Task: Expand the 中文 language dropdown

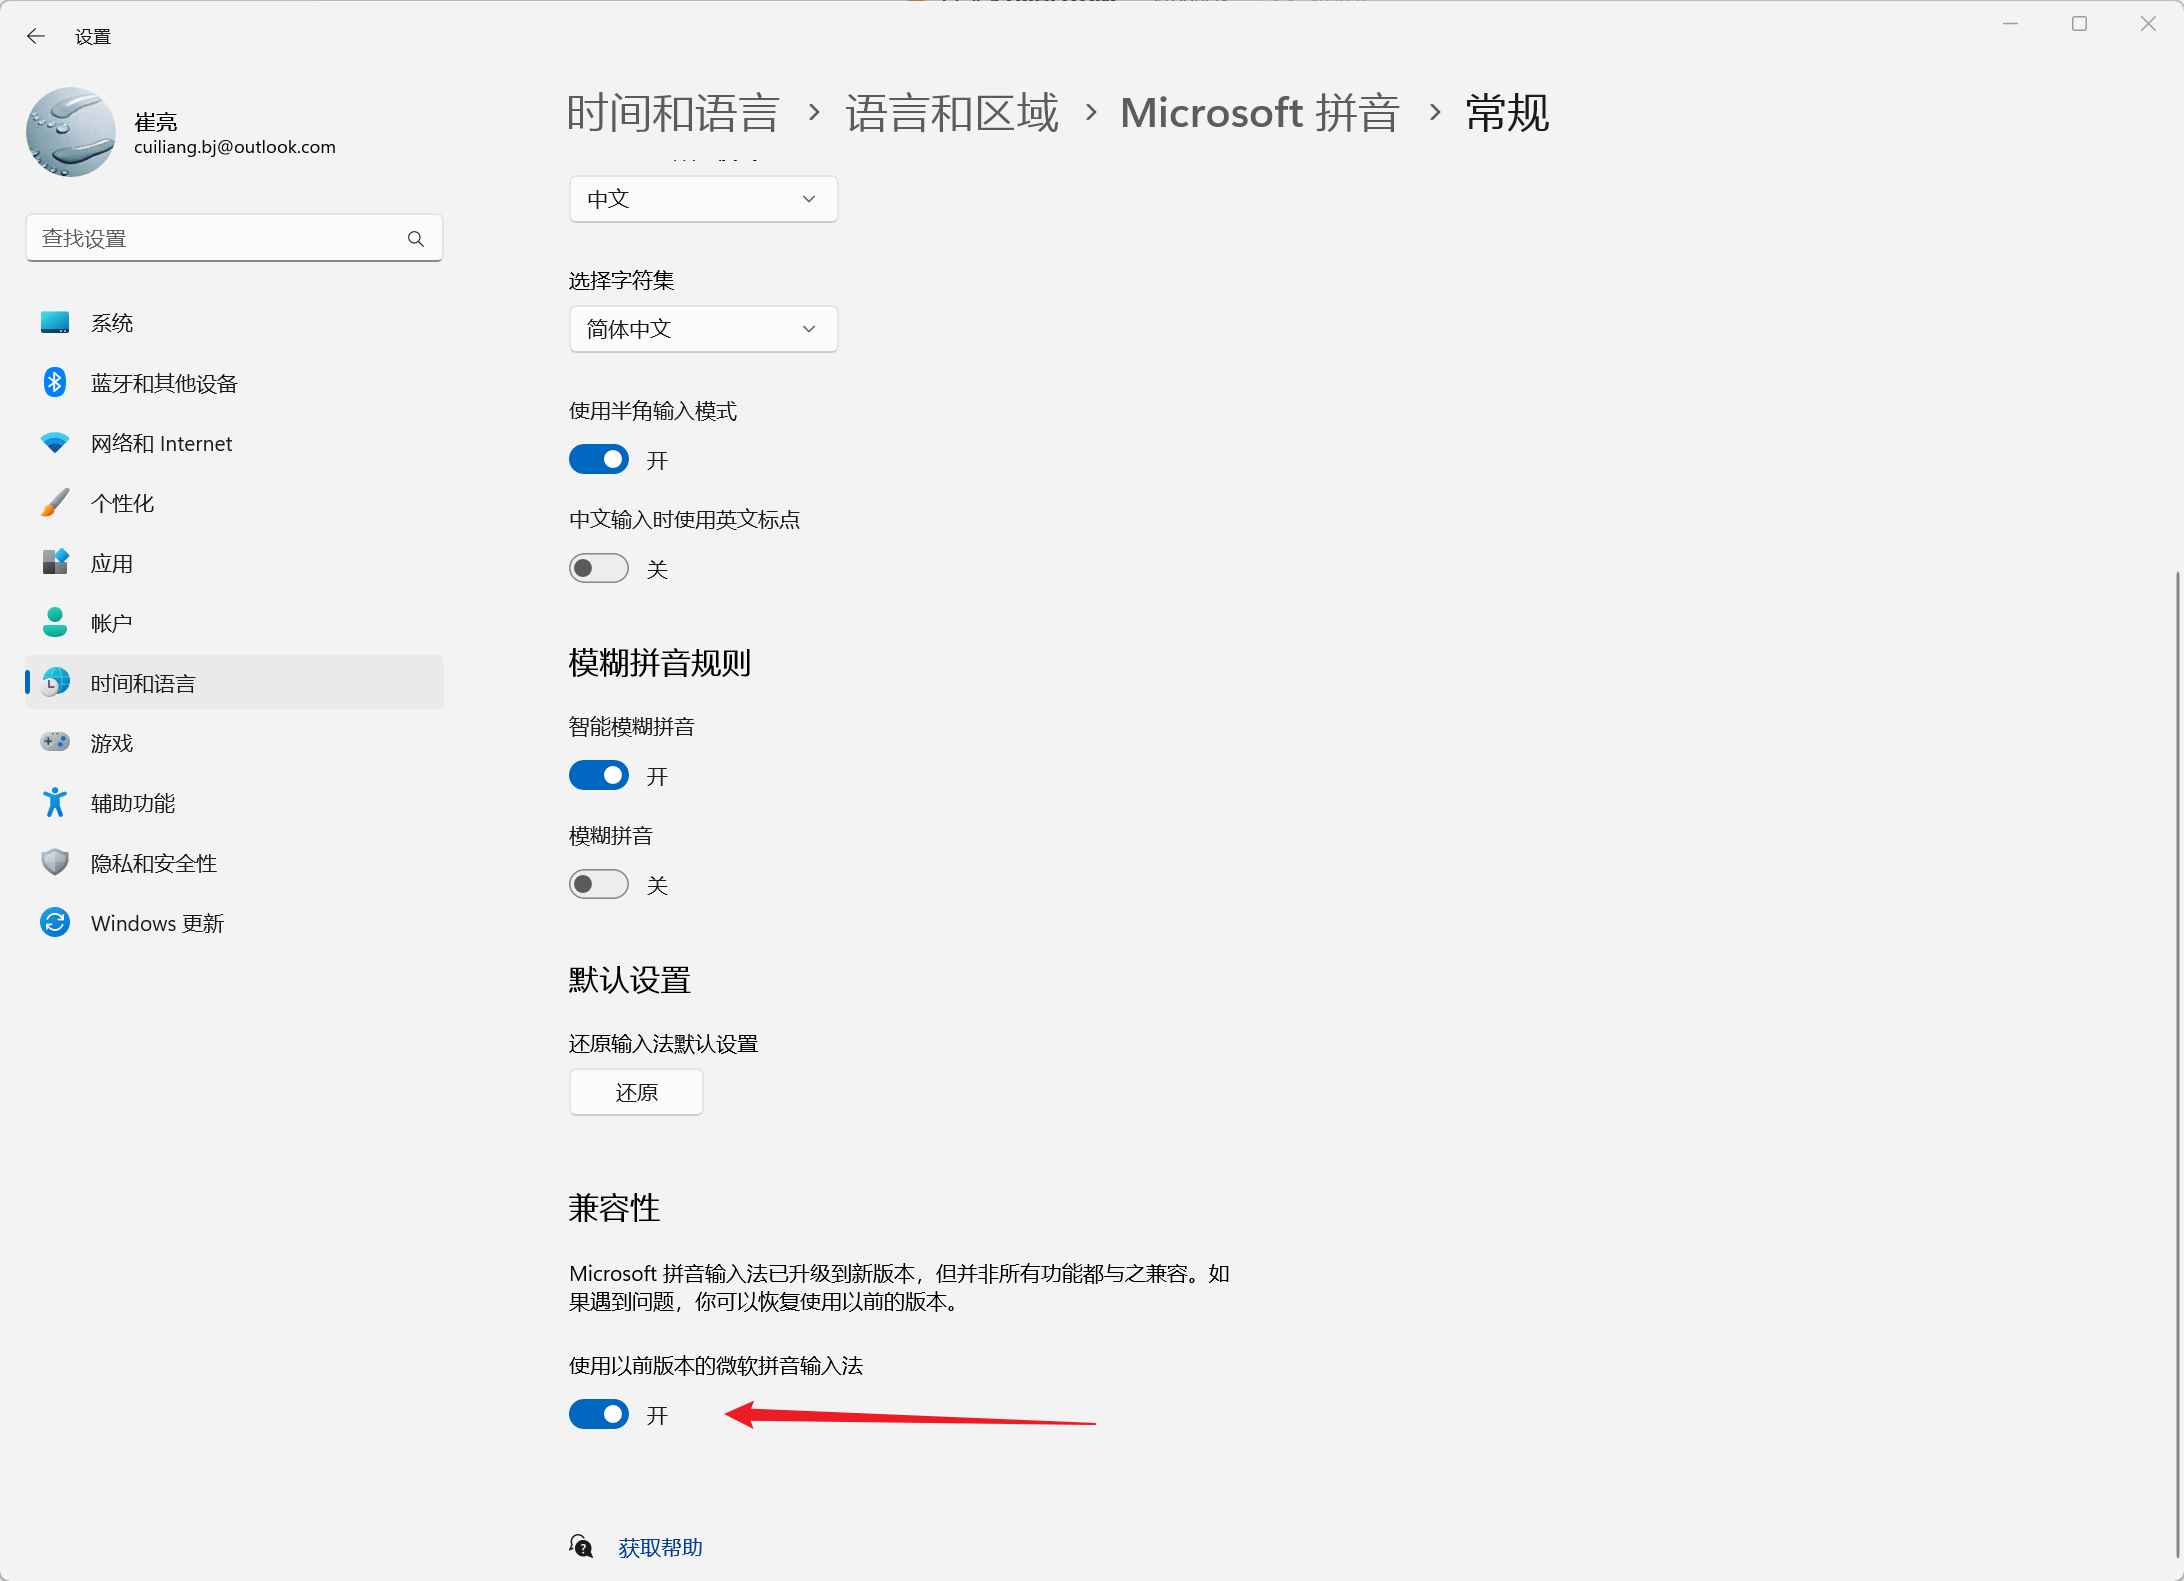Action: pyautogui.click(x=703, y=199)
